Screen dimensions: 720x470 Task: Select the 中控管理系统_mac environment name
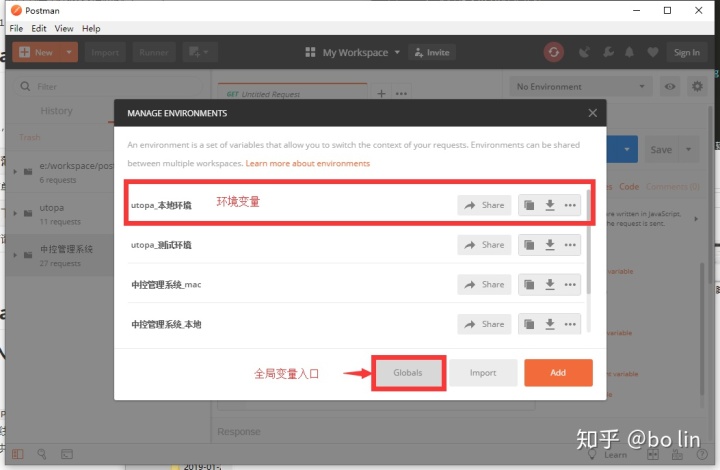click(166, 285)
